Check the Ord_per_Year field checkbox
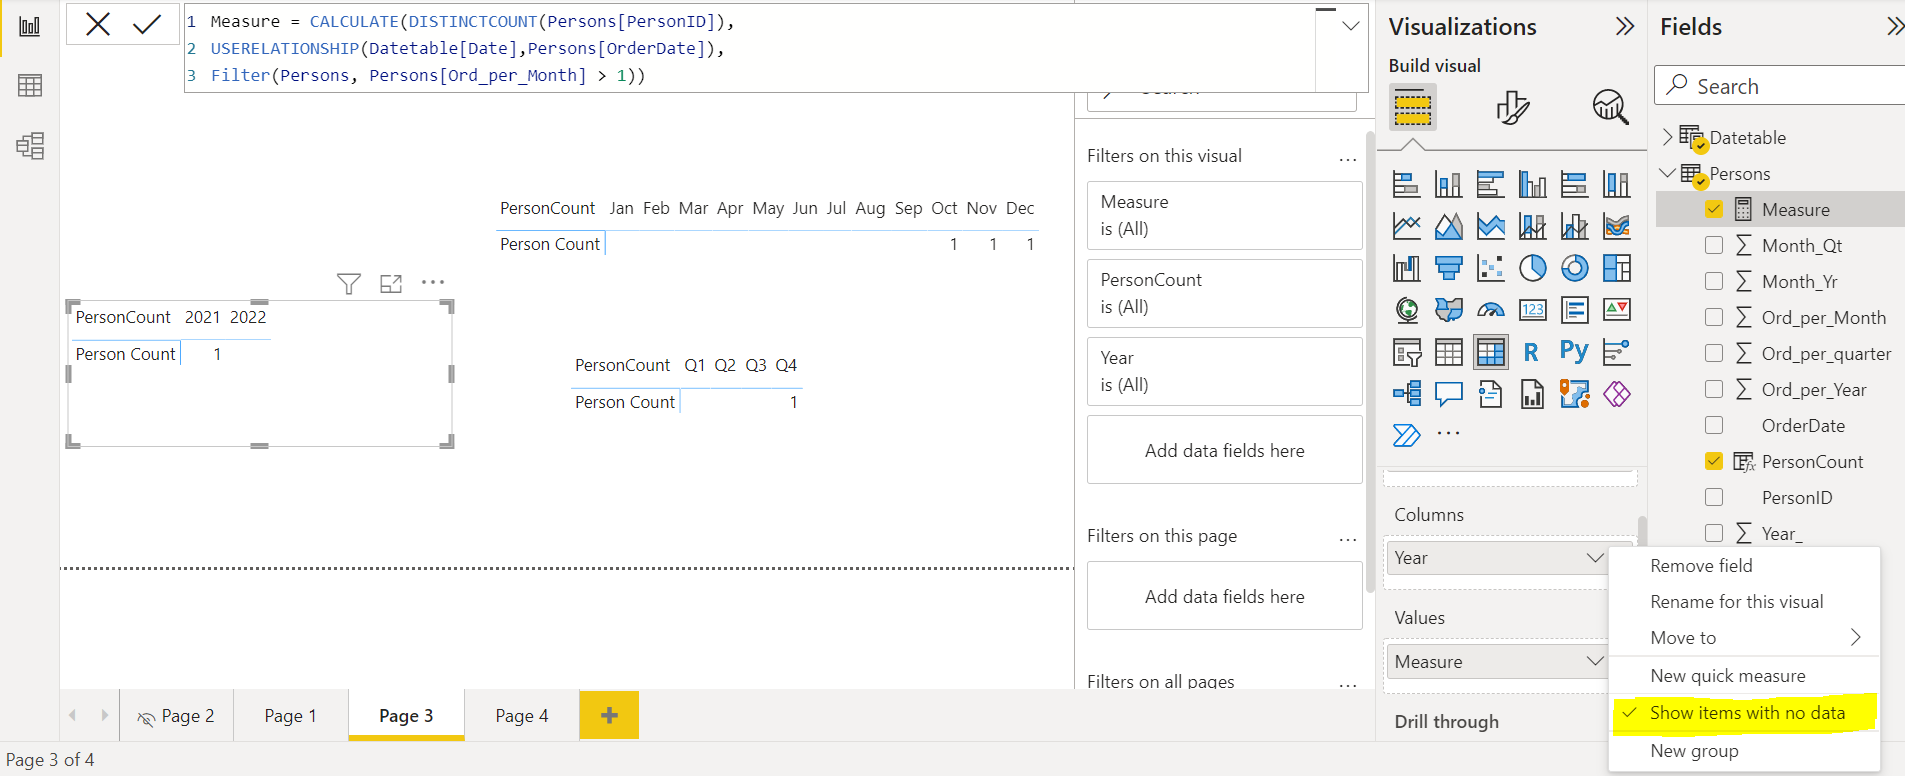Viewport: 1905px width, 776px height. [1714, 389]
